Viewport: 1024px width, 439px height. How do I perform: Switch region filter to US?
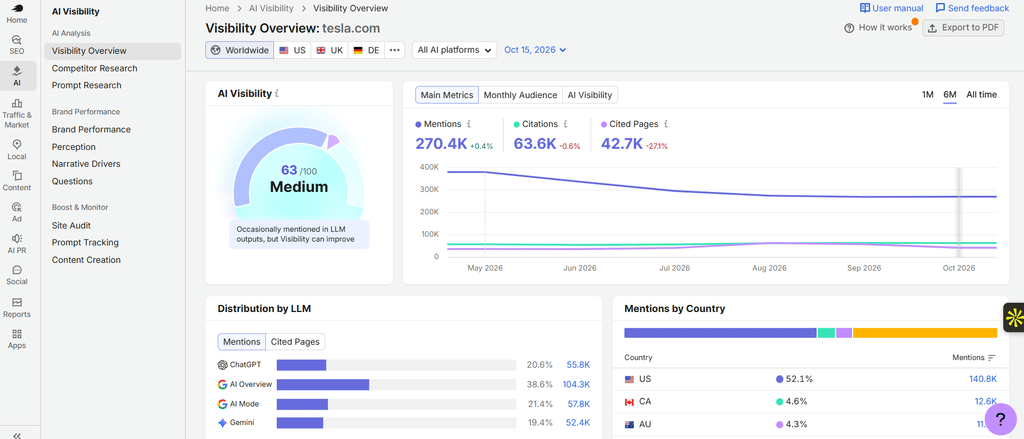click(x=293, y=50)
